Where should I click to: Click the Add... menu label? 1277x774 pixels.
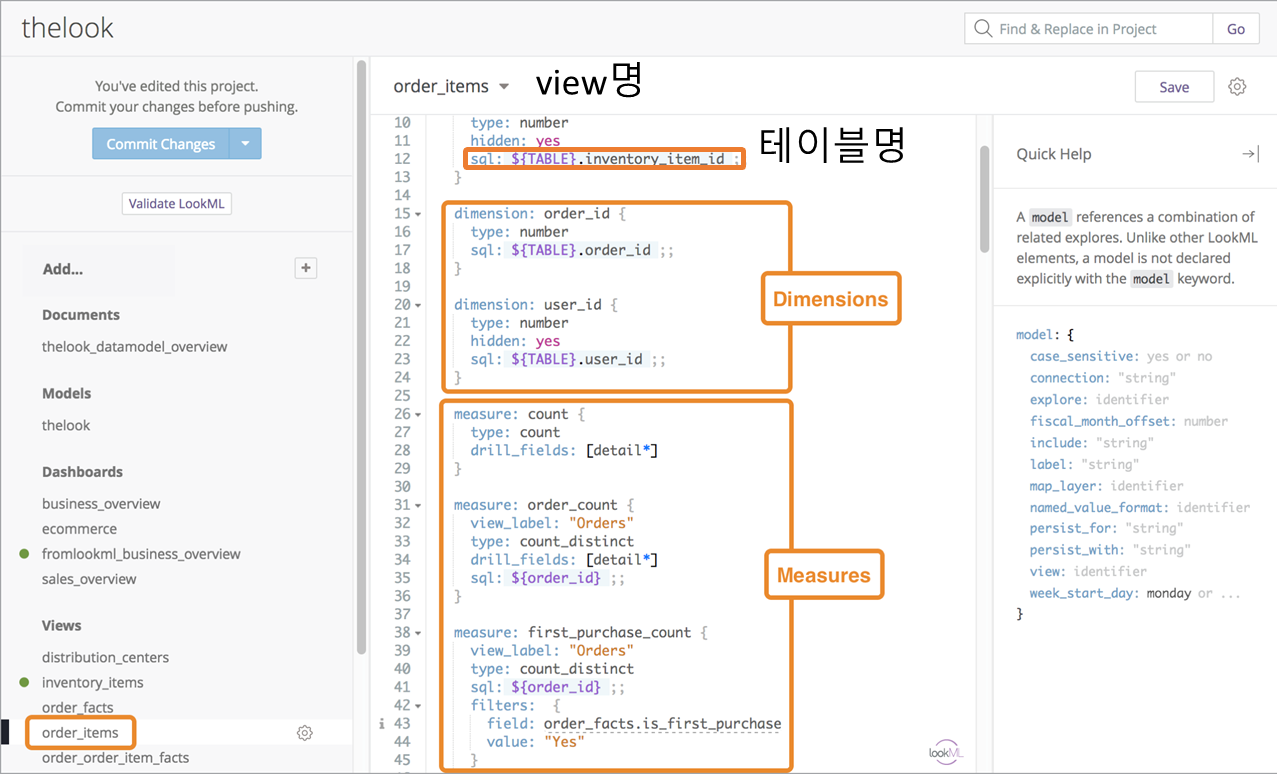click(63, 269)
